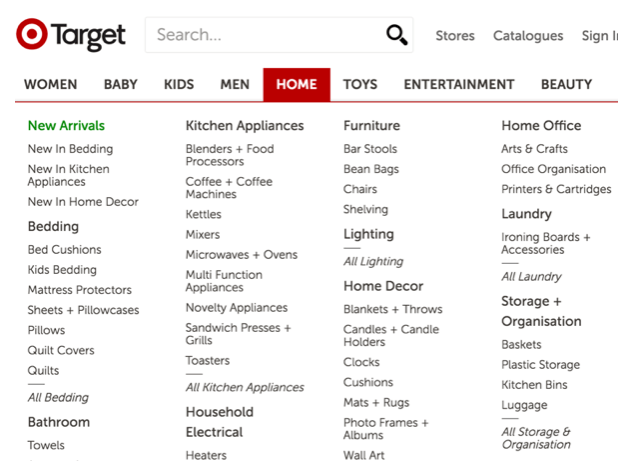The width and height of the screenshot is (638, 461).
Task: Click the search magnifier icon
Action: (x=397, y=35)
